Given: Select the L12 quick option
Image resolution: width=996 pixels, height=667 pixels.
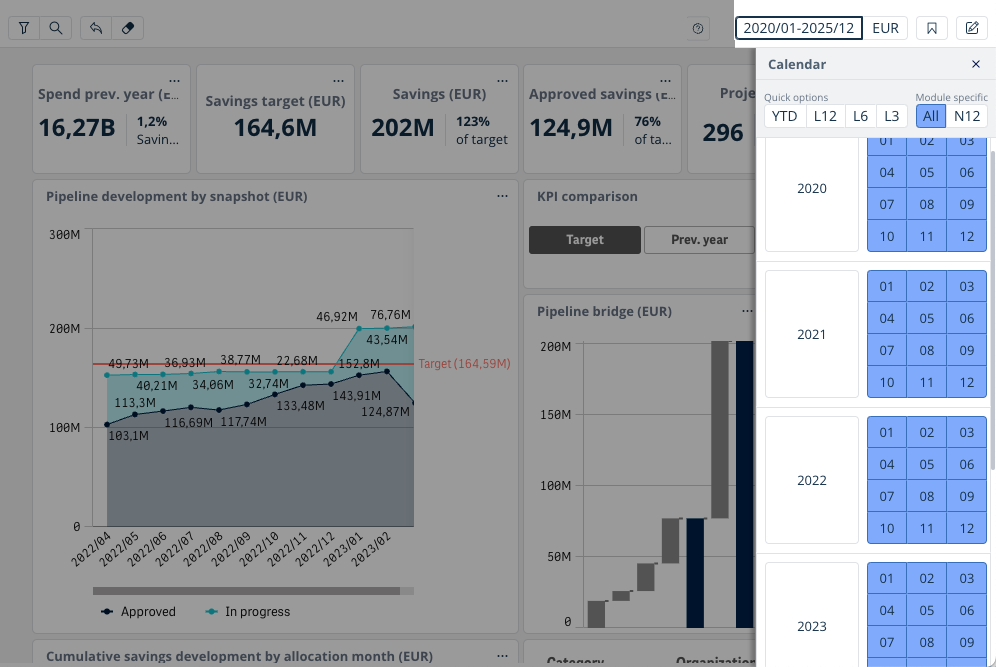Looking at the screenshot, I should (x=825, y=116).
